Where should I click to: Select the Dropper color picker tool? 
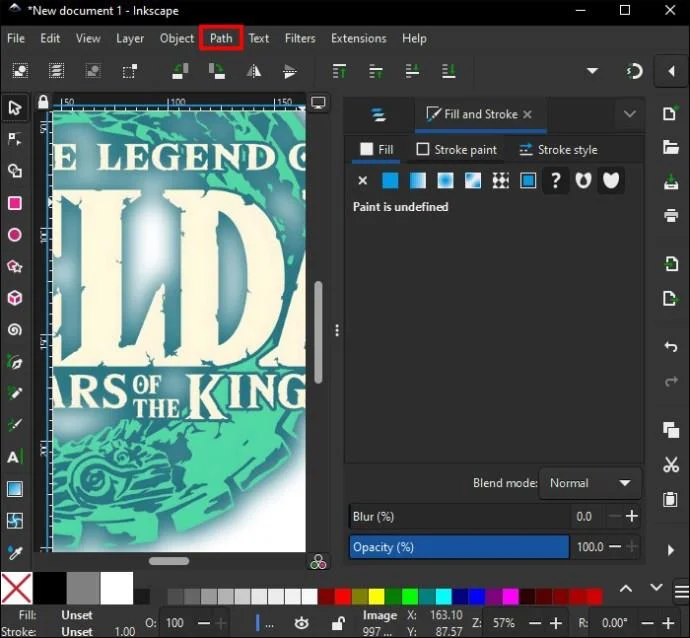pyautogui.click(x=15, y=553)
